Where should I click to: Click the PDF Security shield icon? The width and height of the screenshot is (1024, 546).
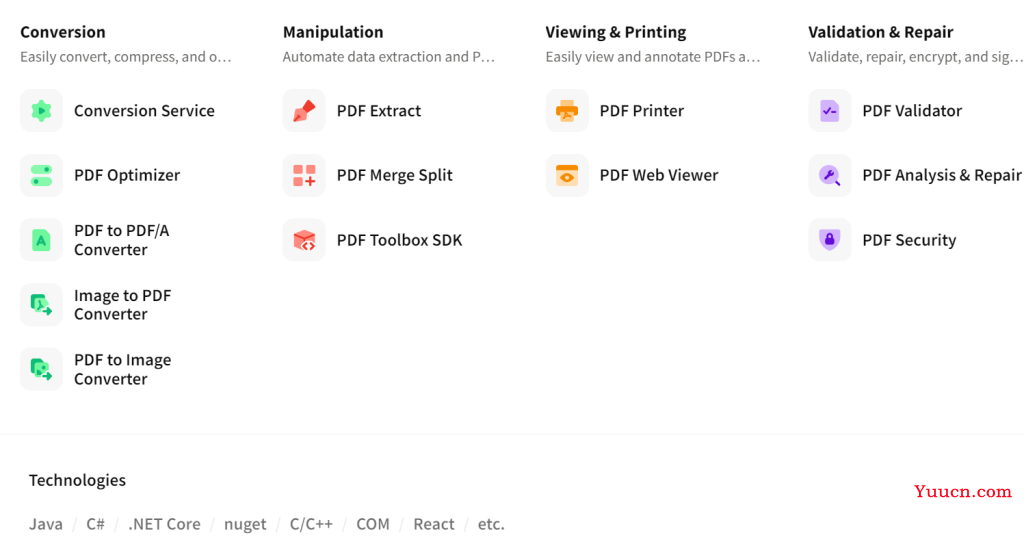830,240
